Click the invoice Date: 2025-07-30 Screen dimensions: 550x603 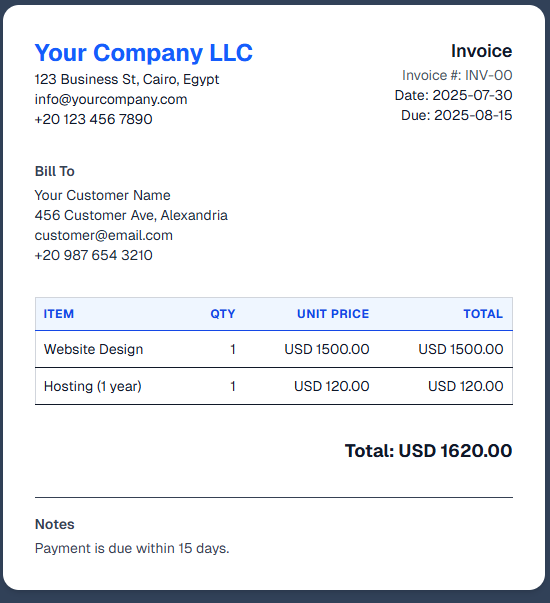pos(453,95)
